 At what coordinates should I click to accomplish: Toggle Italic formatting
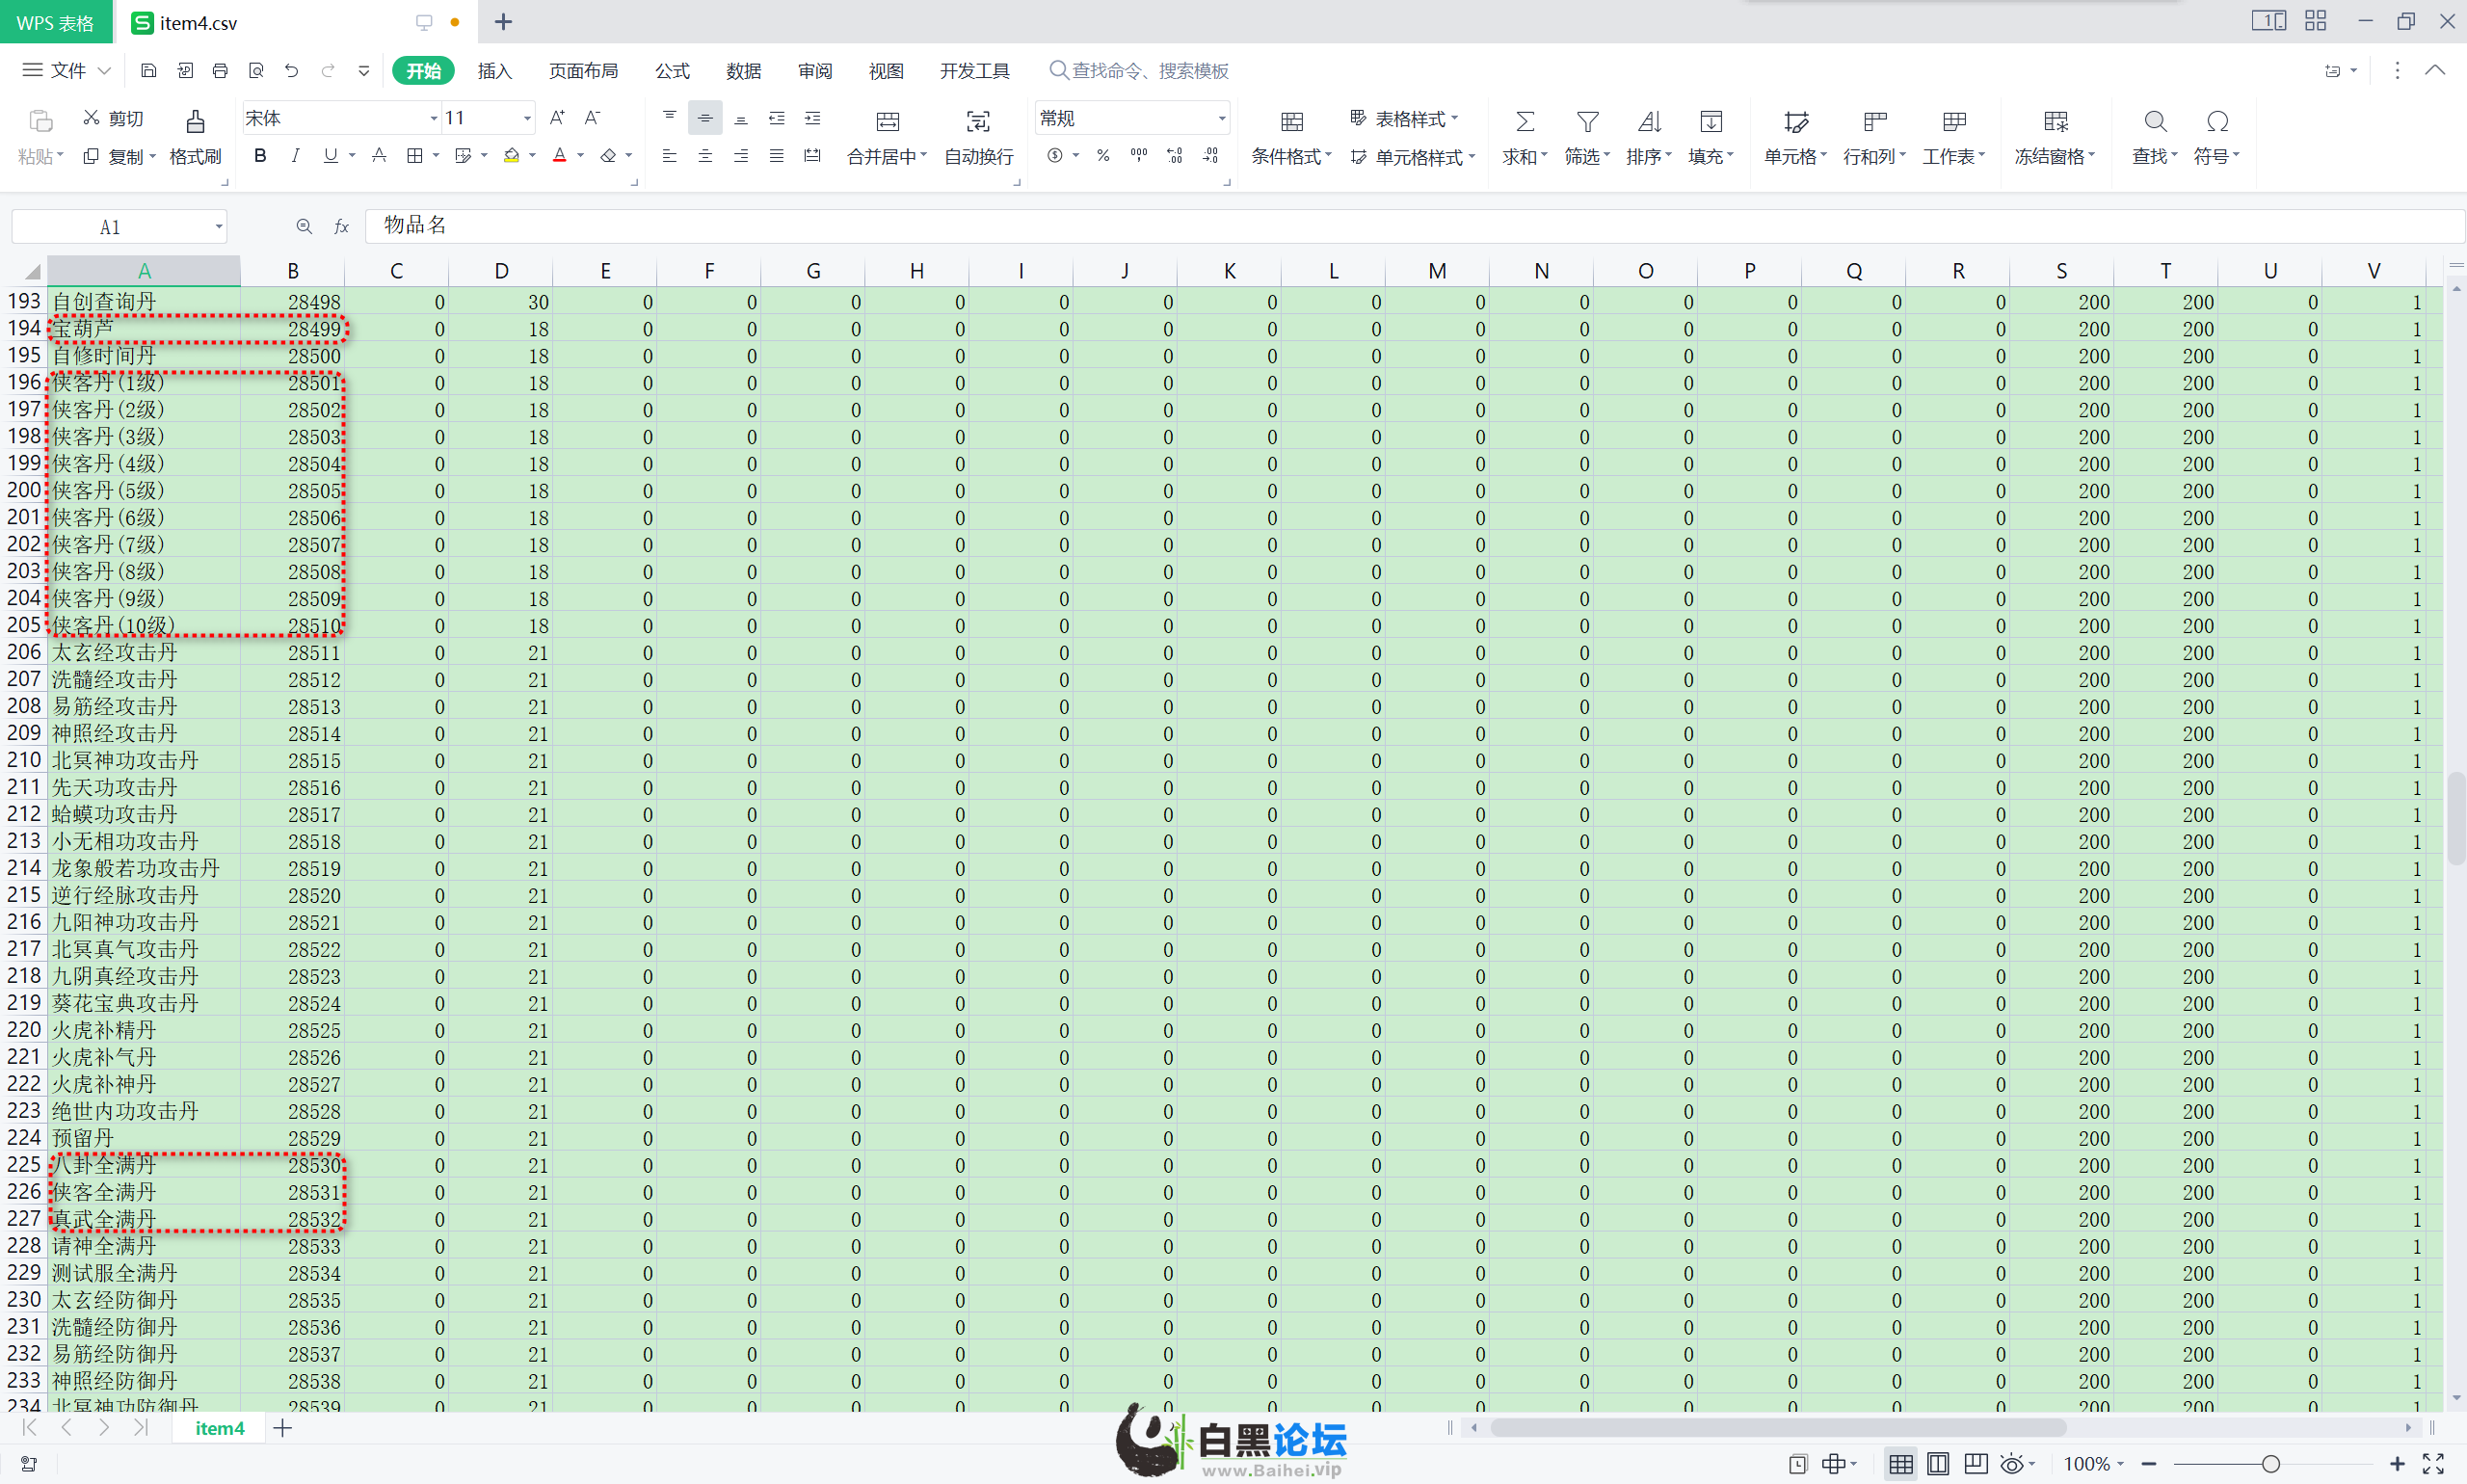[295, 156]
